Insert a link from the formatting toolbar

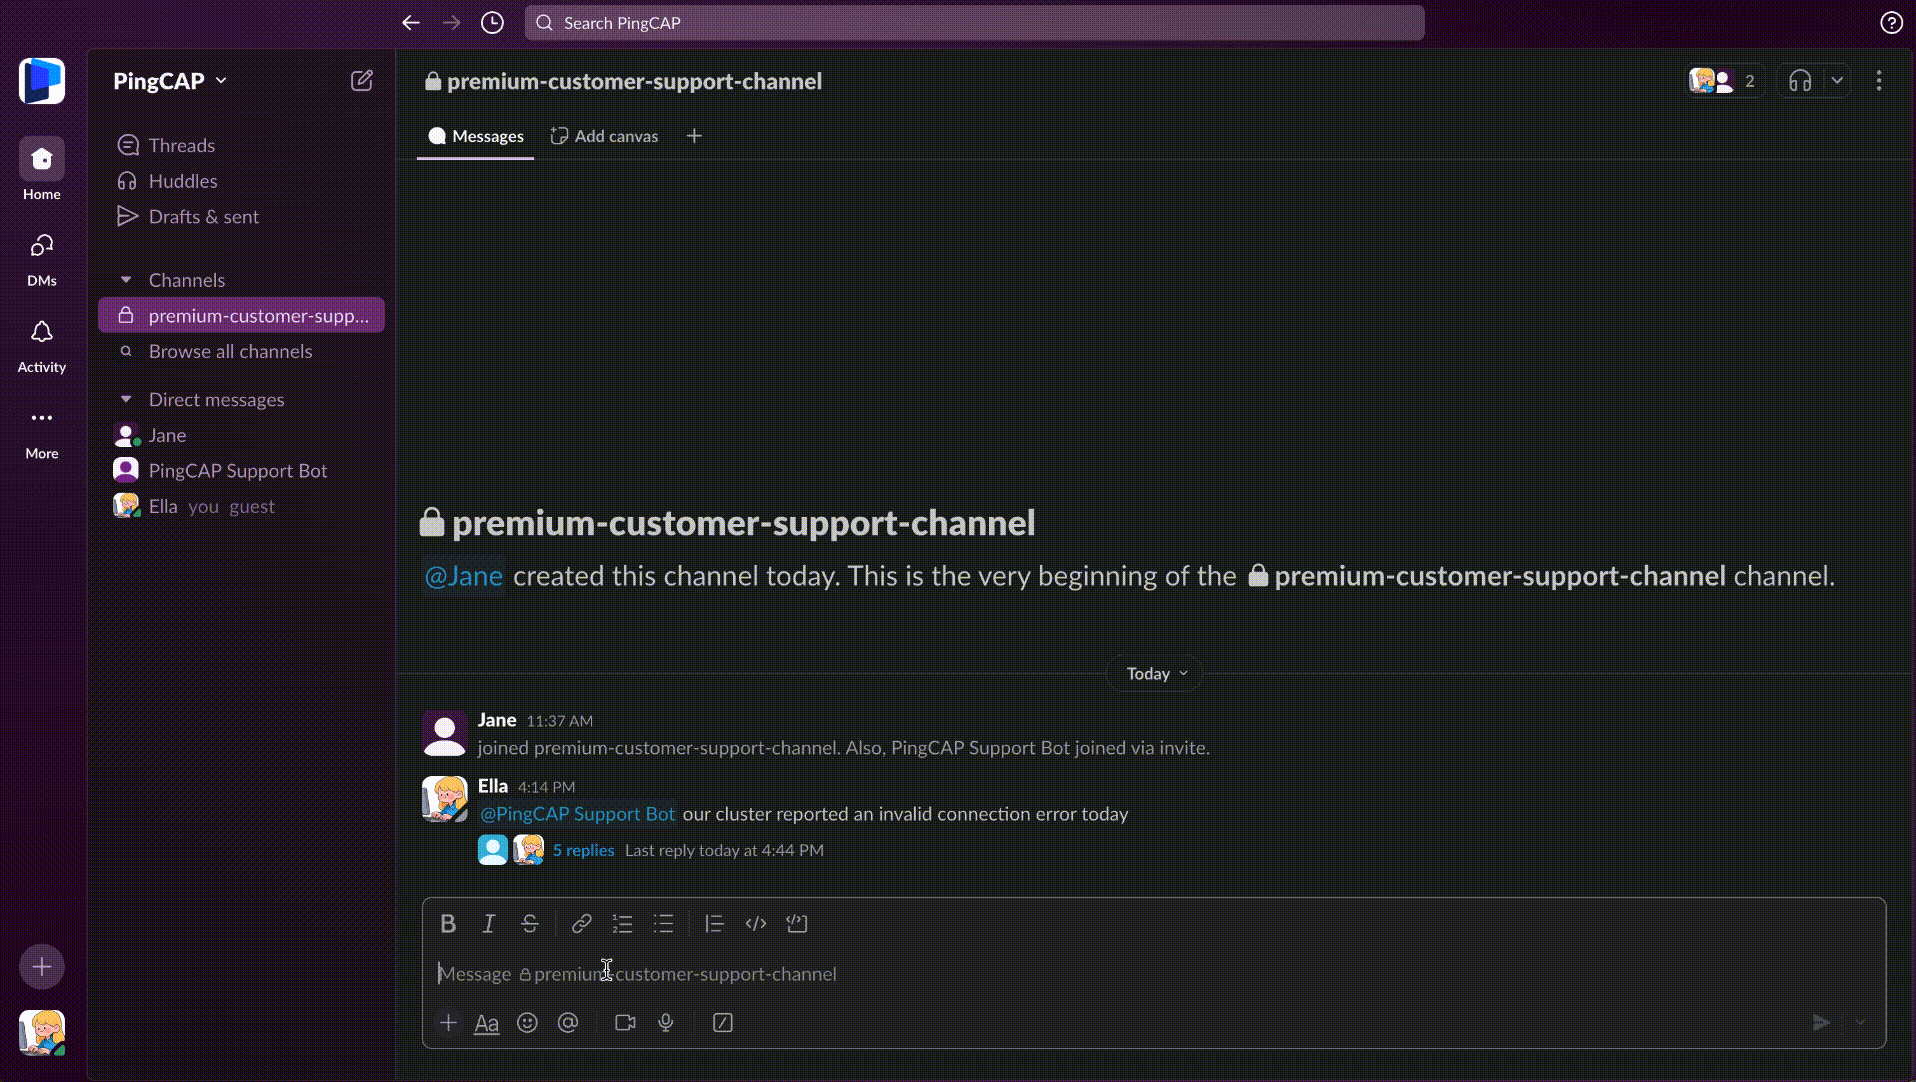tap(581, 924)
